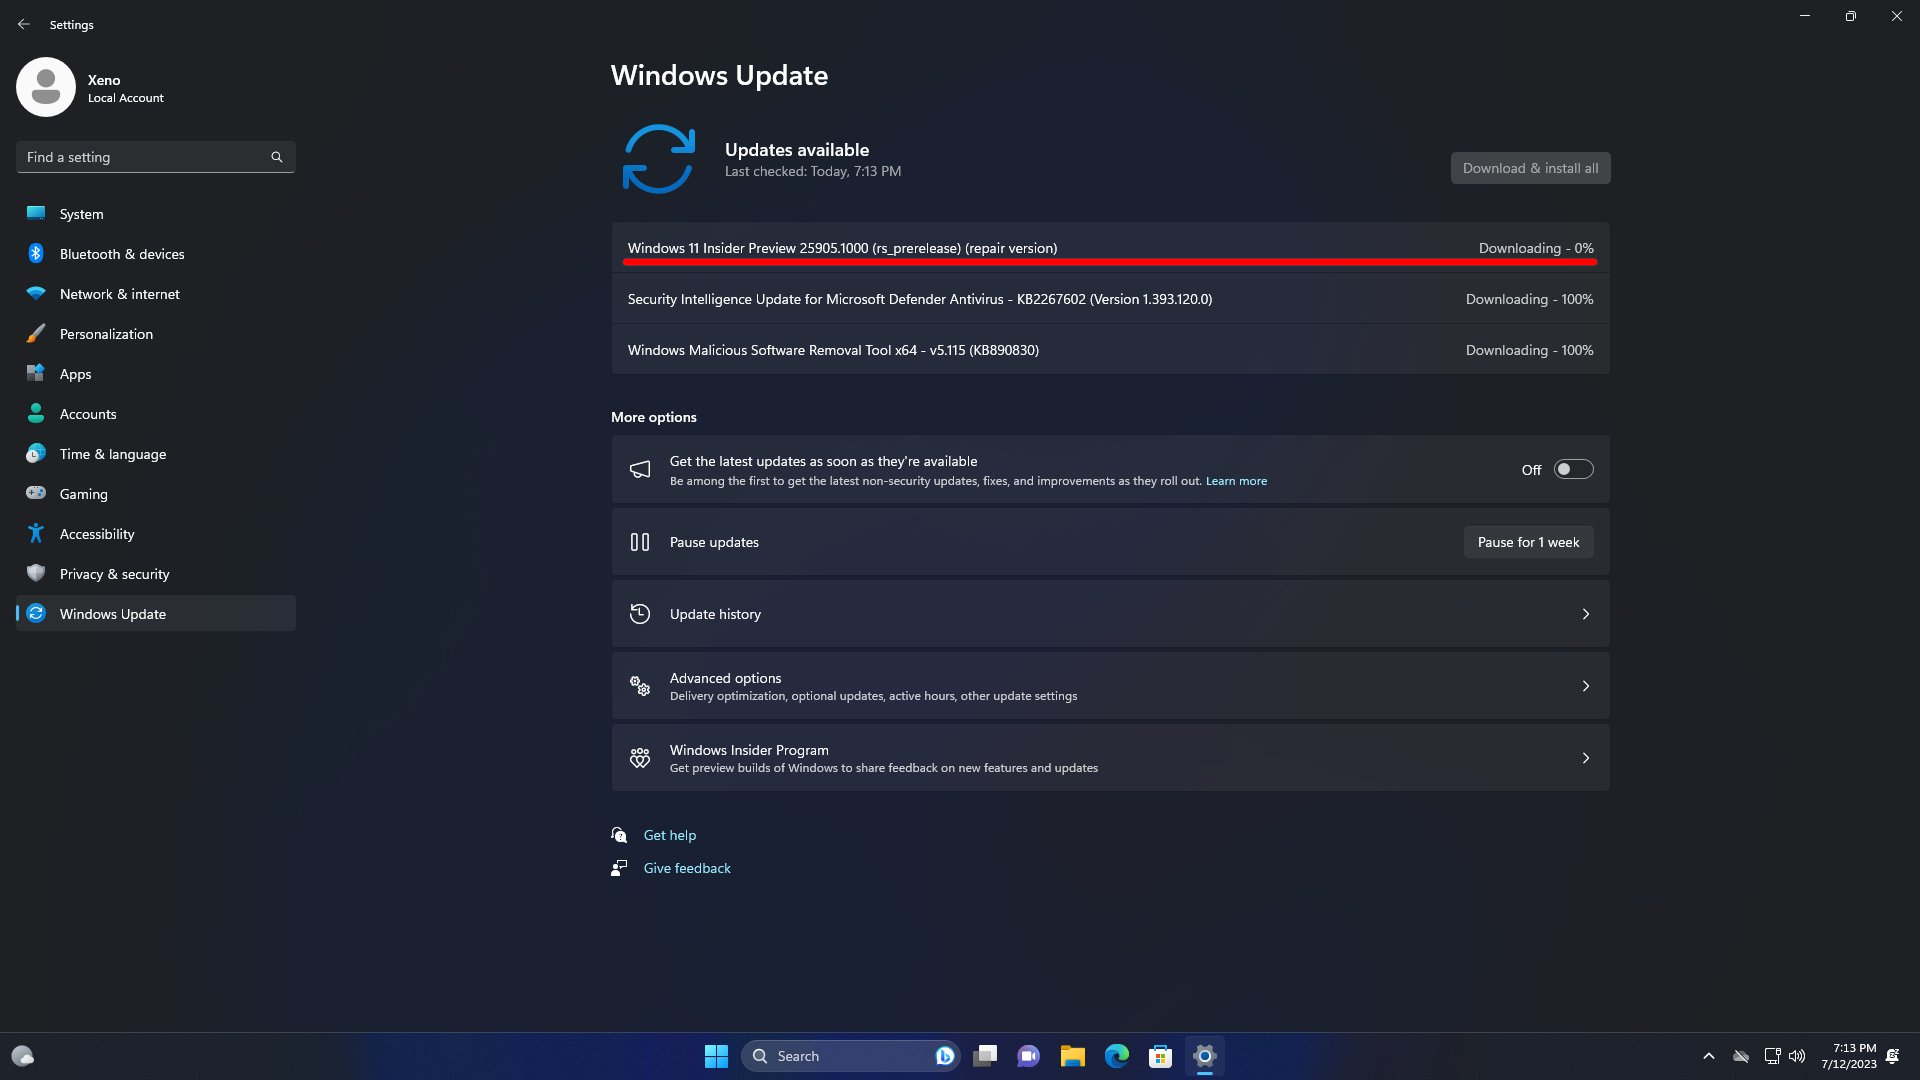Click the Accounts person icon
1920x1080 pixels.
pyautogui.click(x=36, y=413)
